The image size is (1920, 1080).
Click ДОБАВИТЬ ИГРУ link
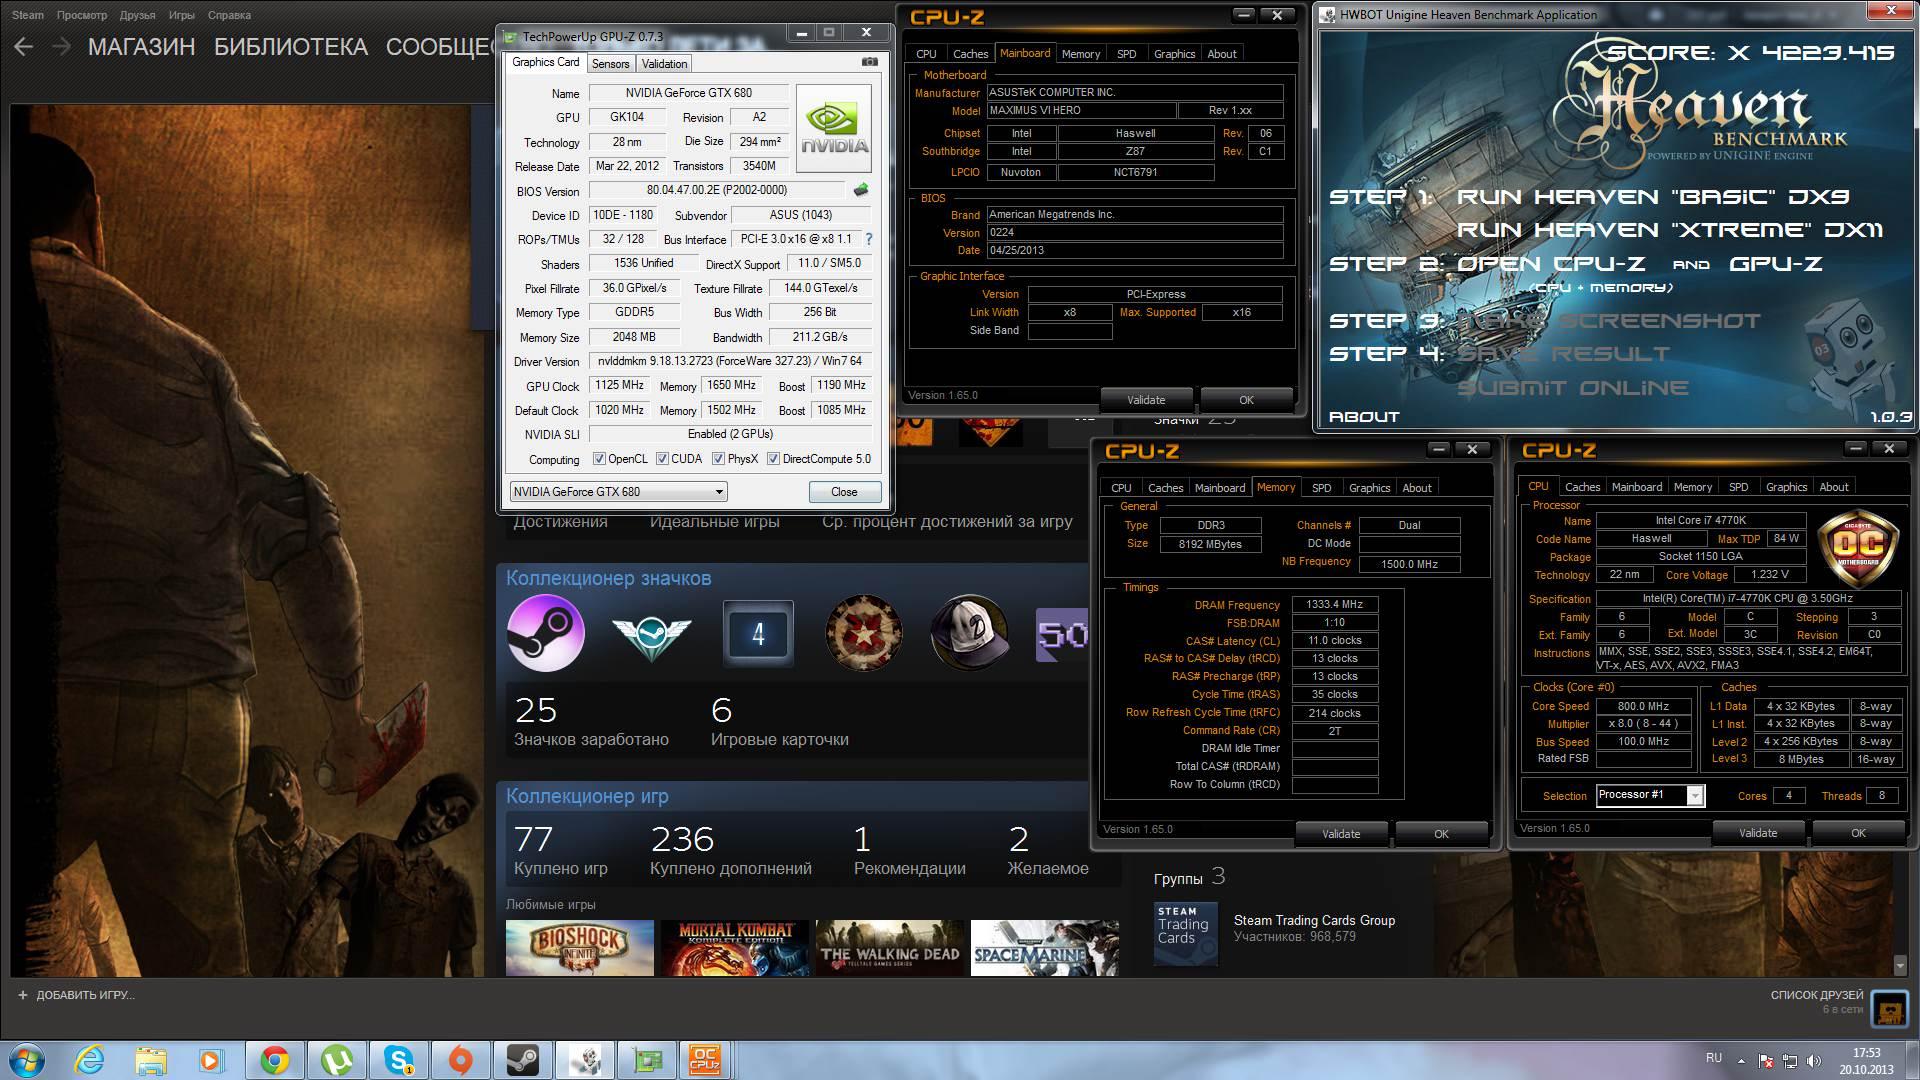(85, 995)
